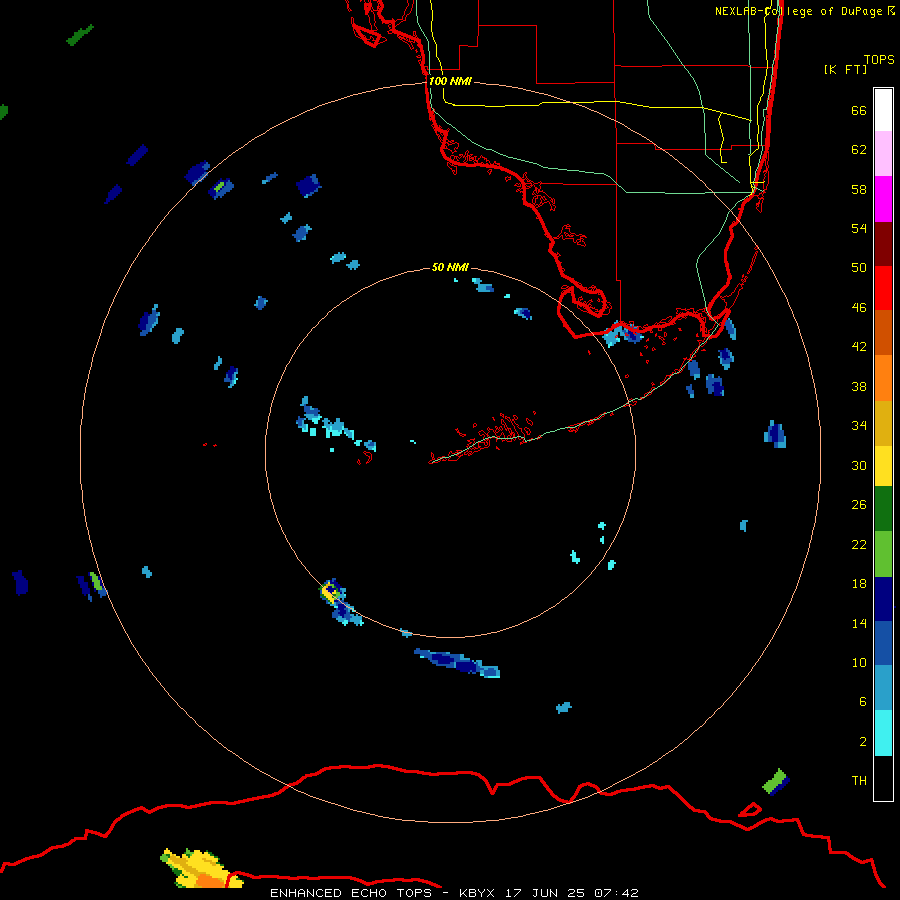Click the "66" legend value
The image size is (900, 900).
pos(859,111)
